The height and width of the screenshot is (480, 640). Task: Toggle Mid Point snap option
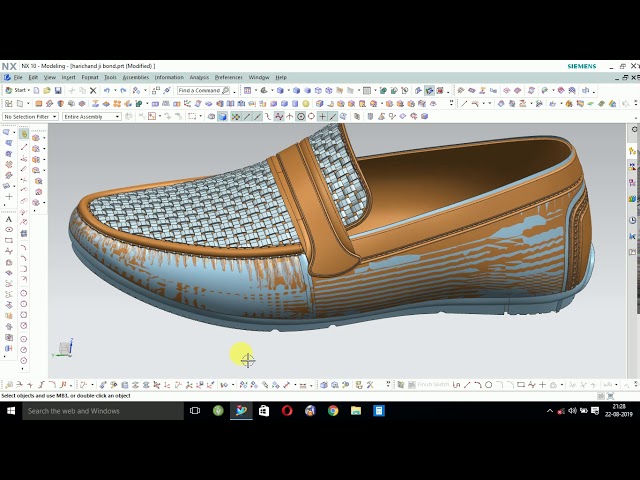point(258,117)
